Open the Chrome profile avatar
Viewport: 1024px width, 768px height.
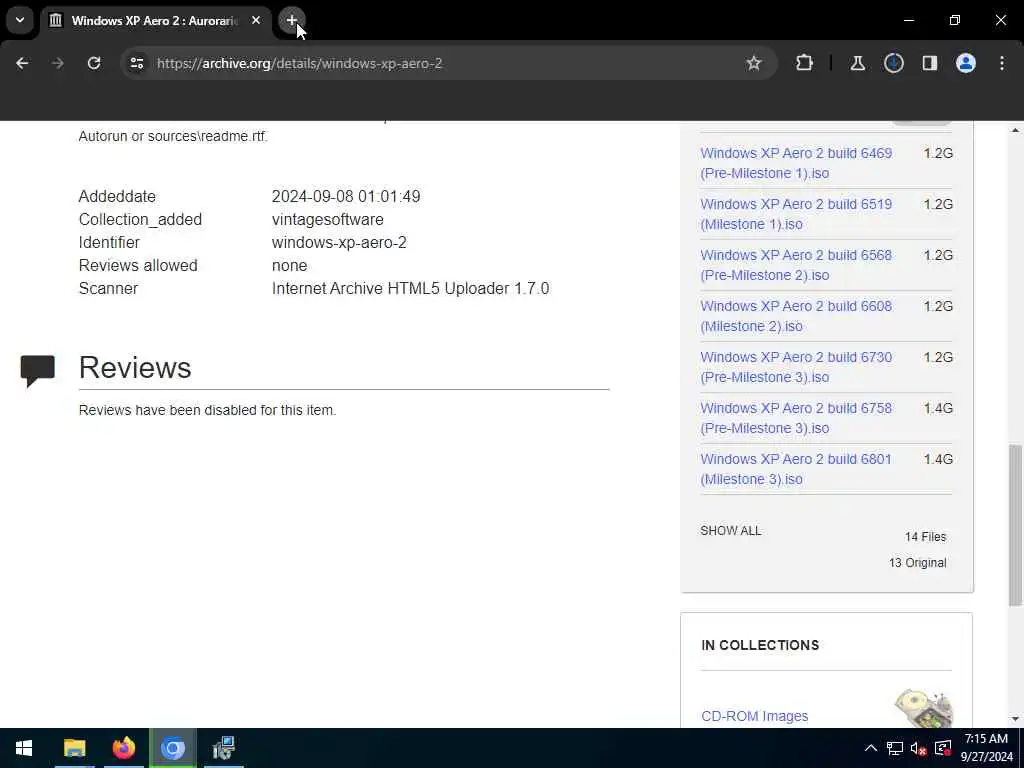[966, 63]
